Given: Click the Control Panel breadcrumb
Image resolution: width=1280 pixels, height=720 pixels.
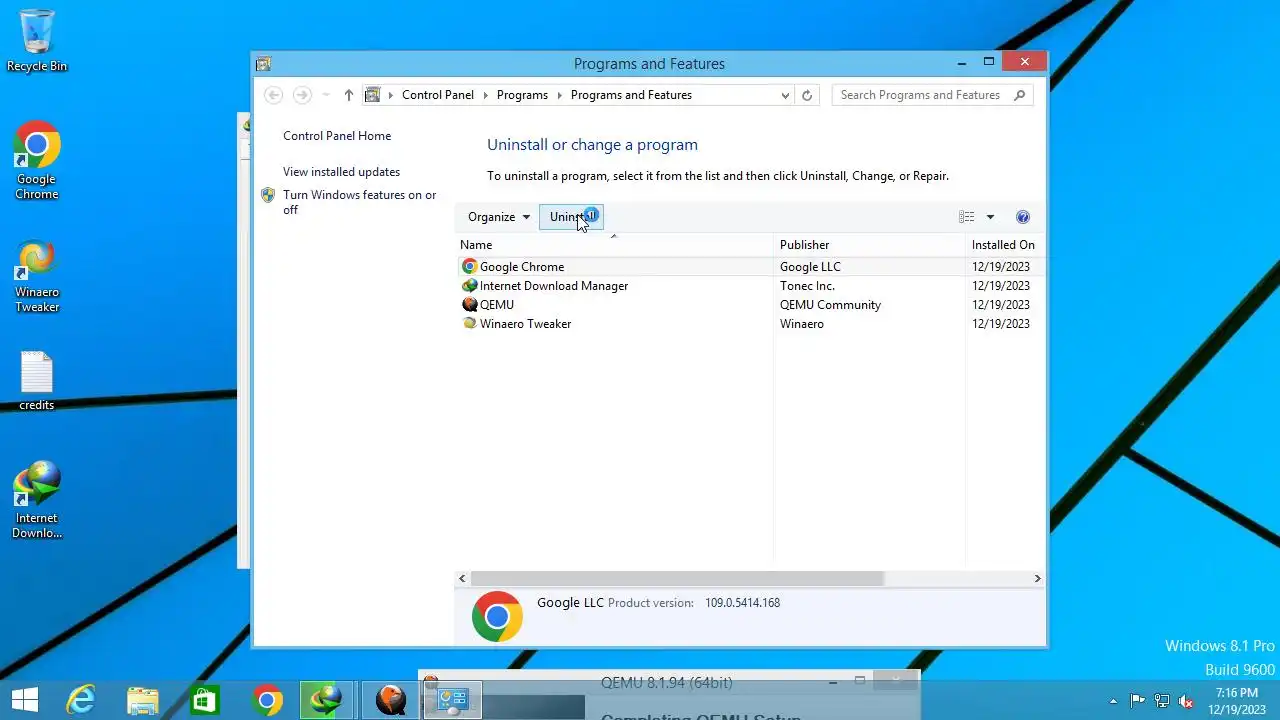Looking at the screenshot, I should point(438,95).
